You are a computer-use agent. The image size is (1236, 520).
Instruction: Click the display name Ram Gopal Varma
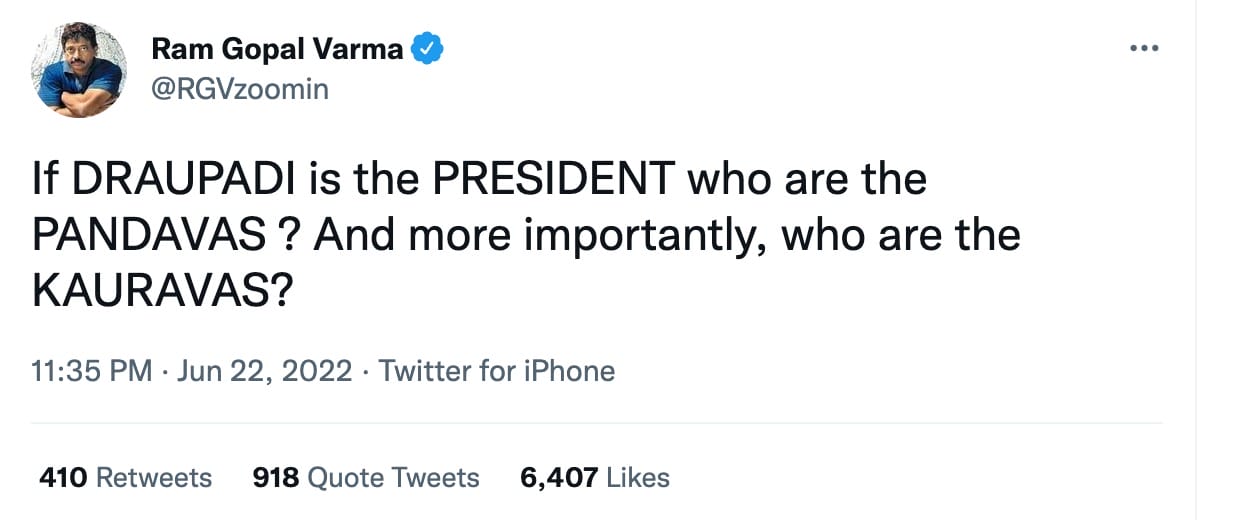click(277, 48)
